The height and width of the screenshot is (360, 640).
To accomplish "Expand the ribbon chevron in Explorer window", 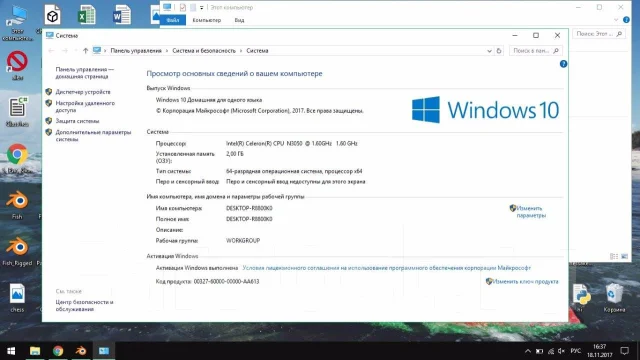I will tap(616, 20).
